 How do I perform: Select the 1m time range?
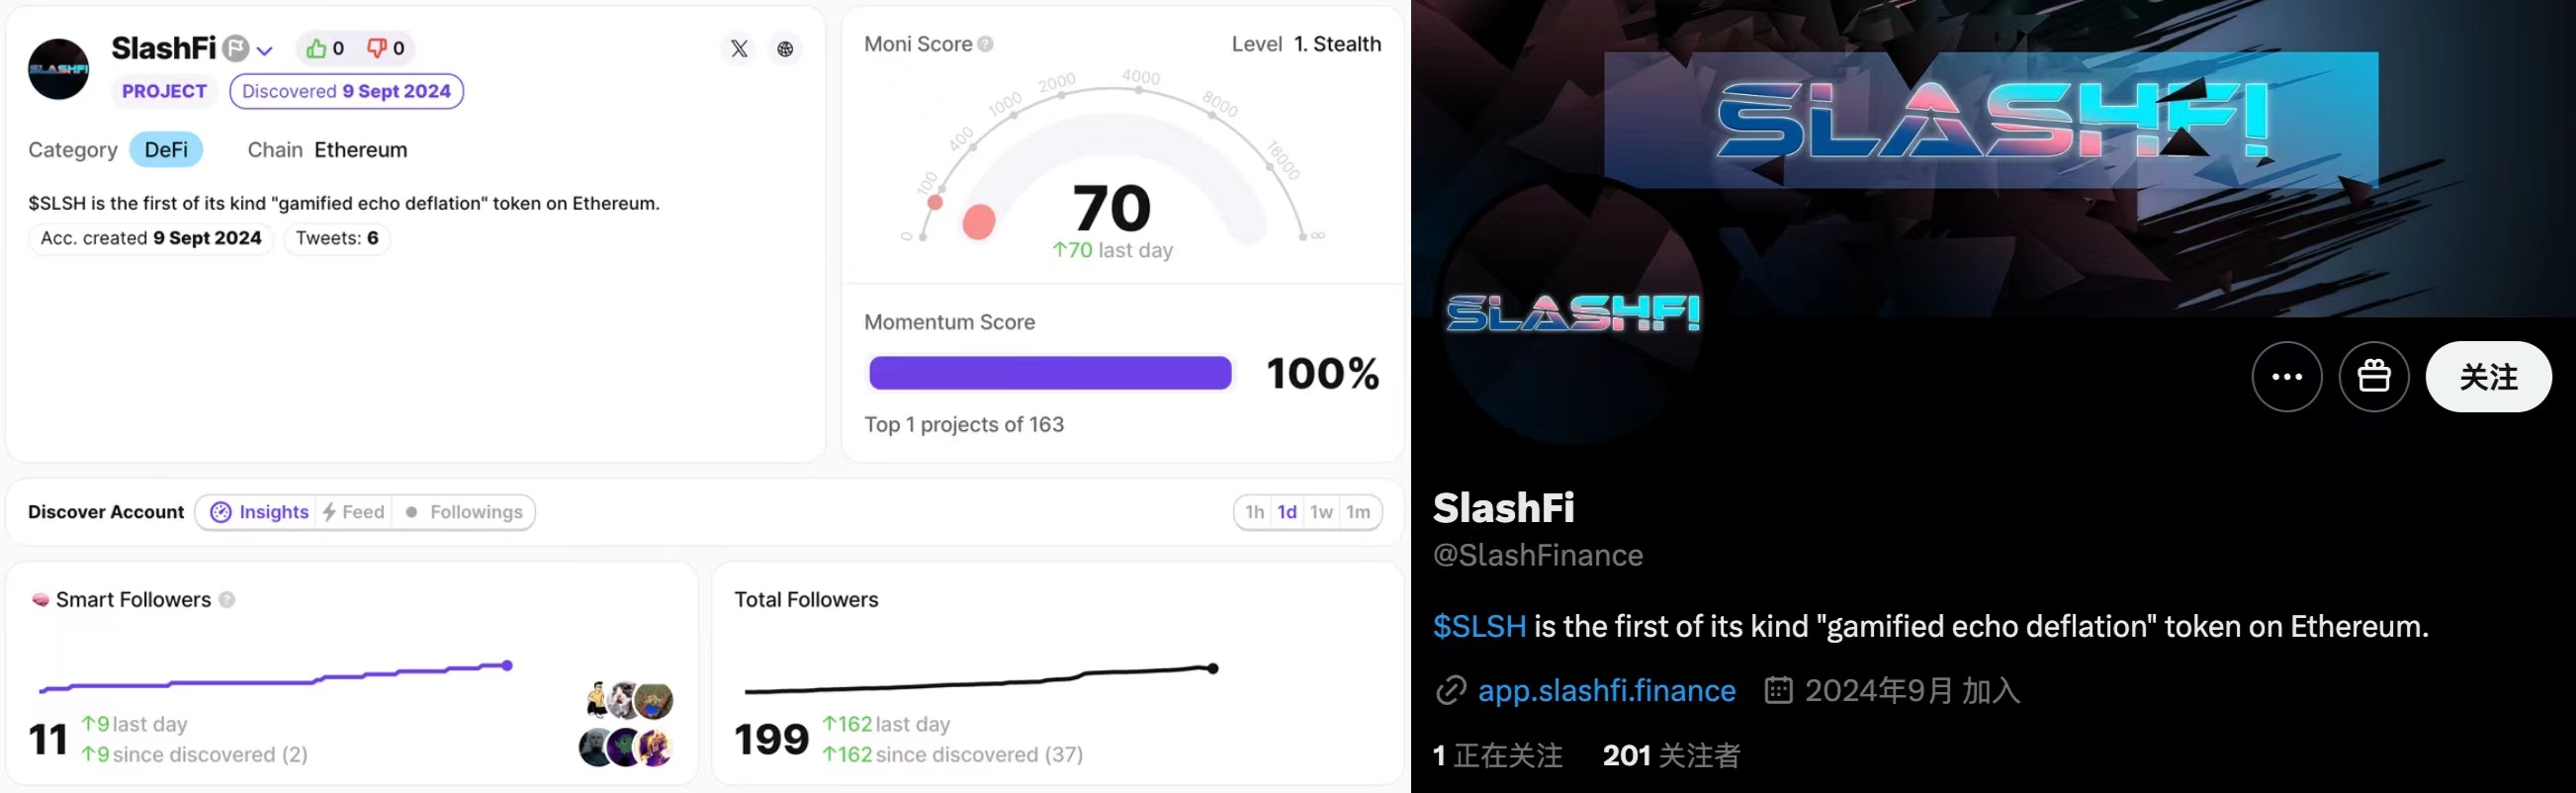[1358, 512]
